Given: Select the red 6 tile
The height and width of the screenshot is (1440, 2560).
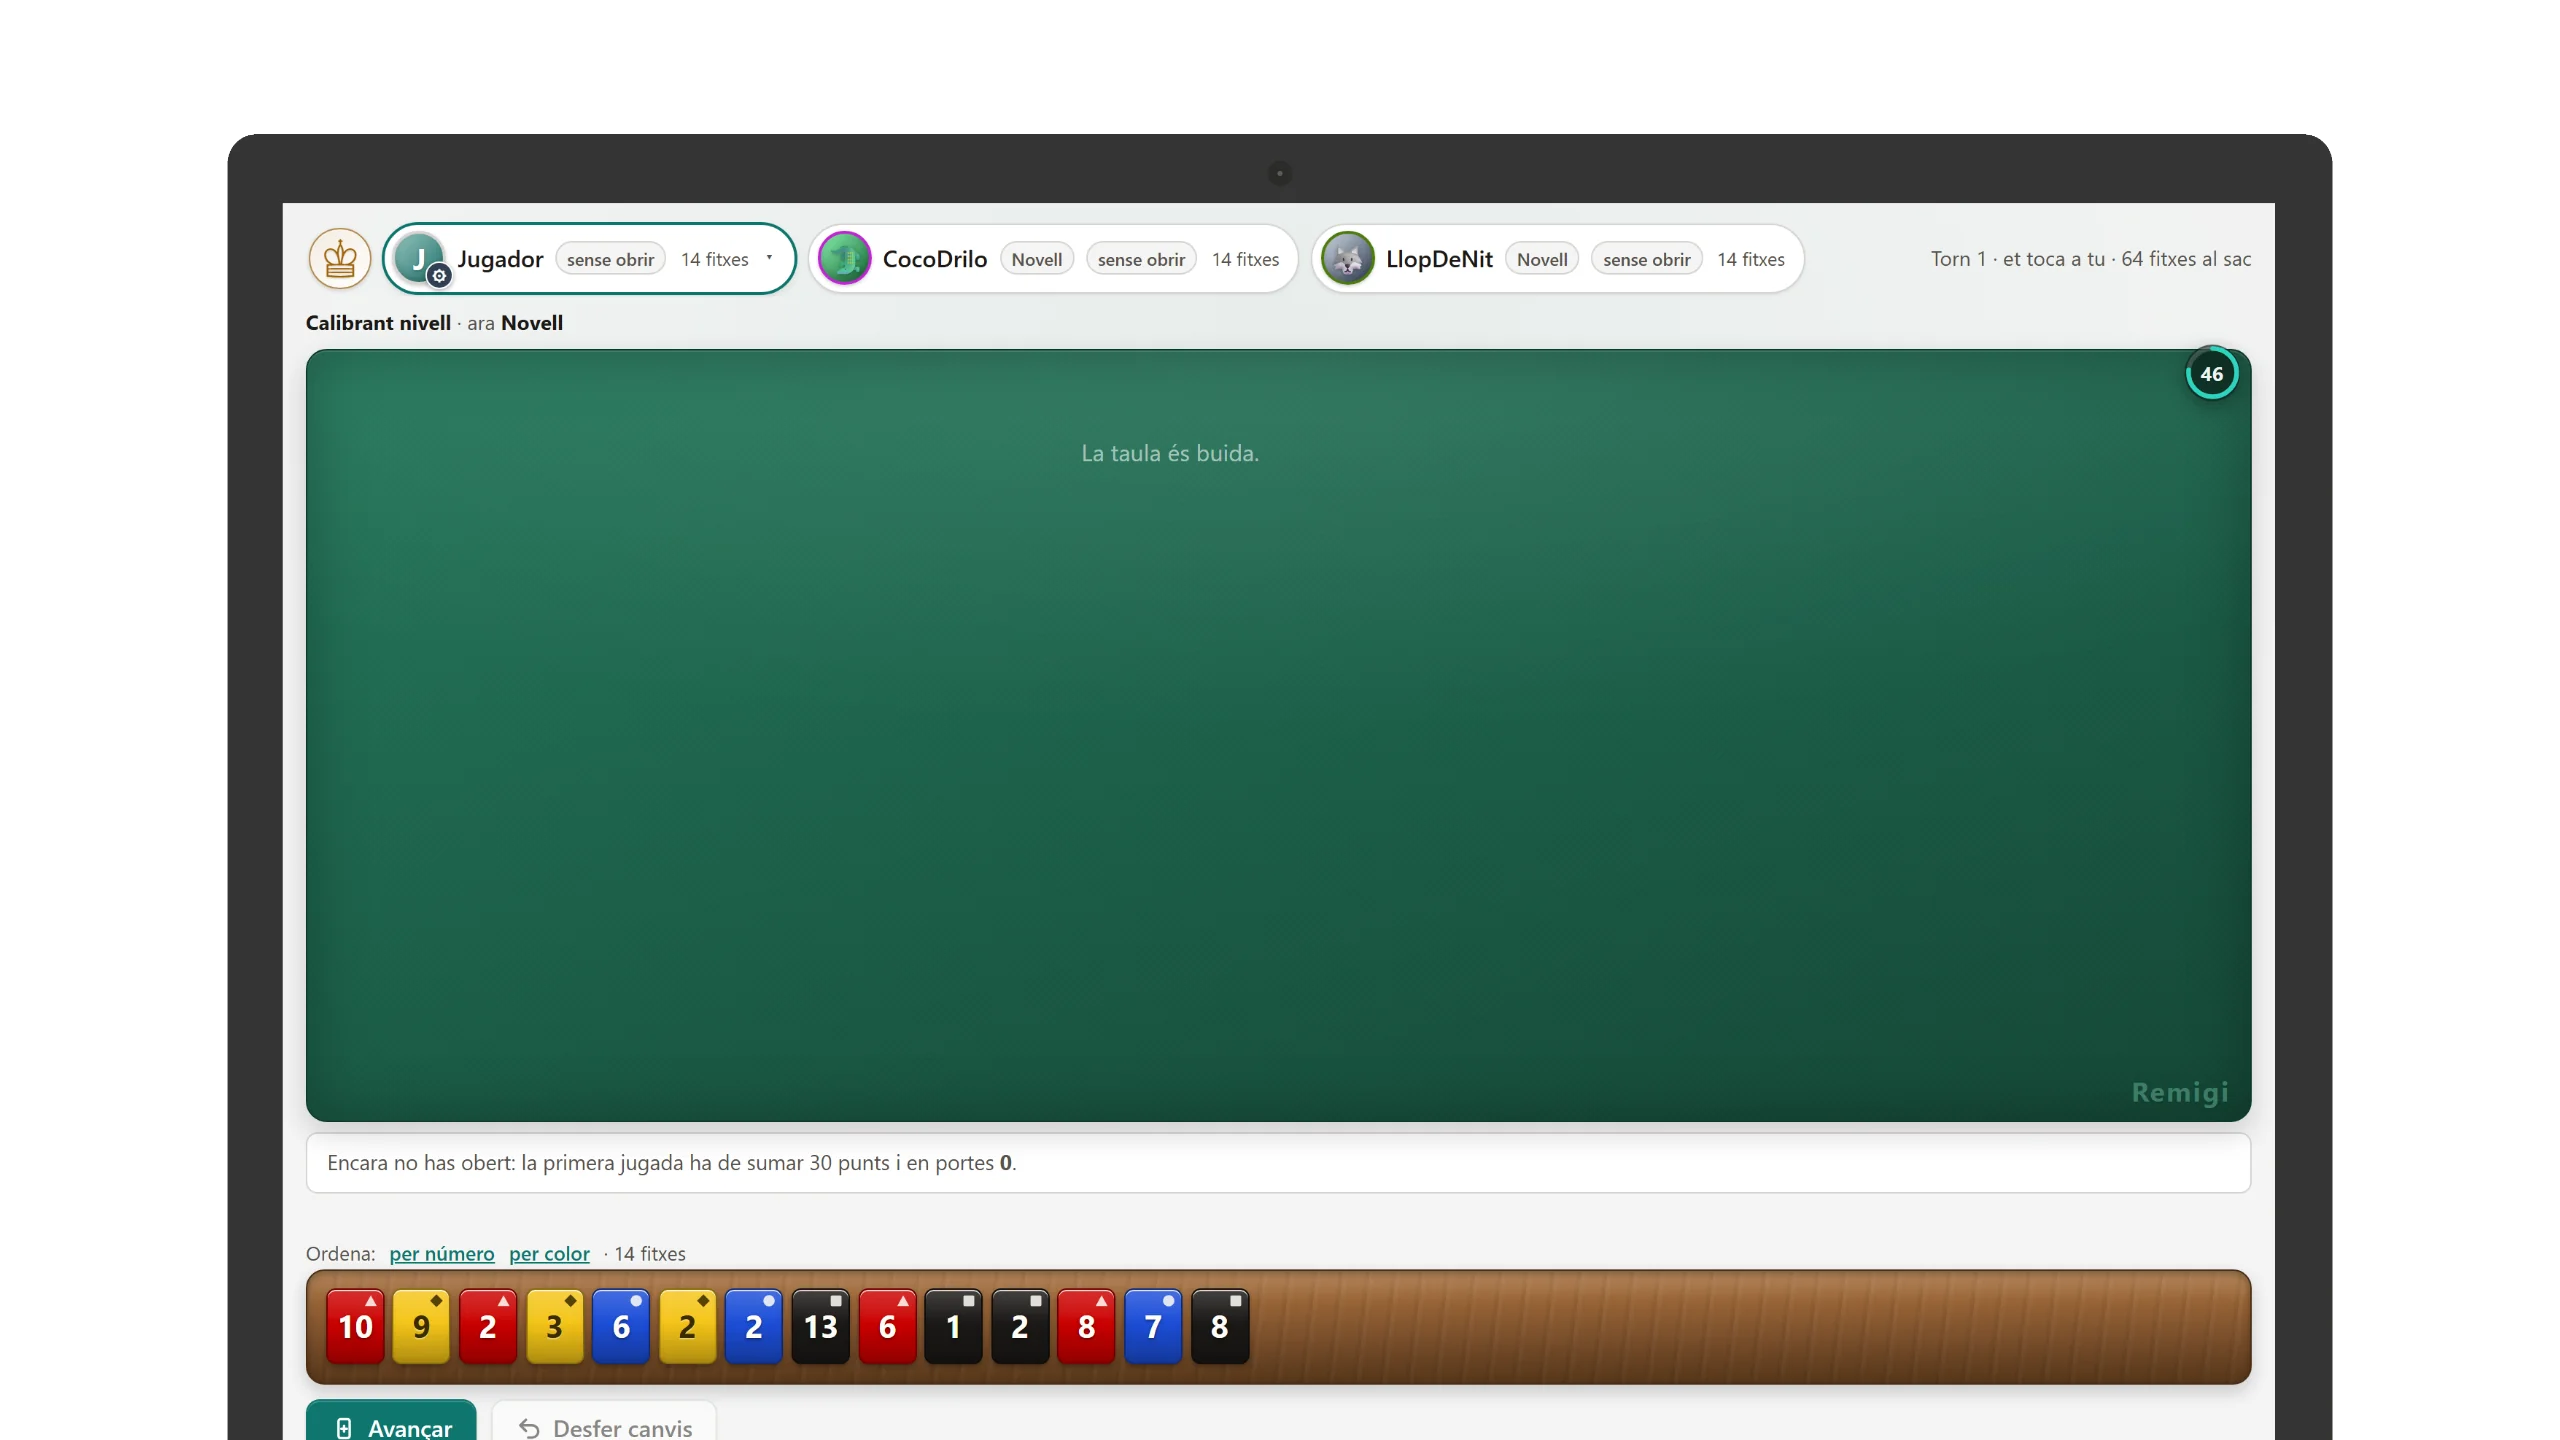Looking at the screenshot, I should point(887,1326).
